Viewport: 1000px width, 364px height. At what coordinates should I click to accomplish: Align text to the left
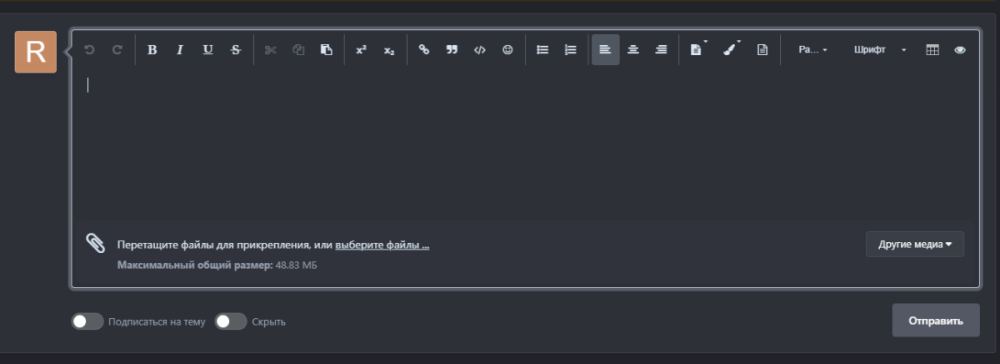point(605,50)
